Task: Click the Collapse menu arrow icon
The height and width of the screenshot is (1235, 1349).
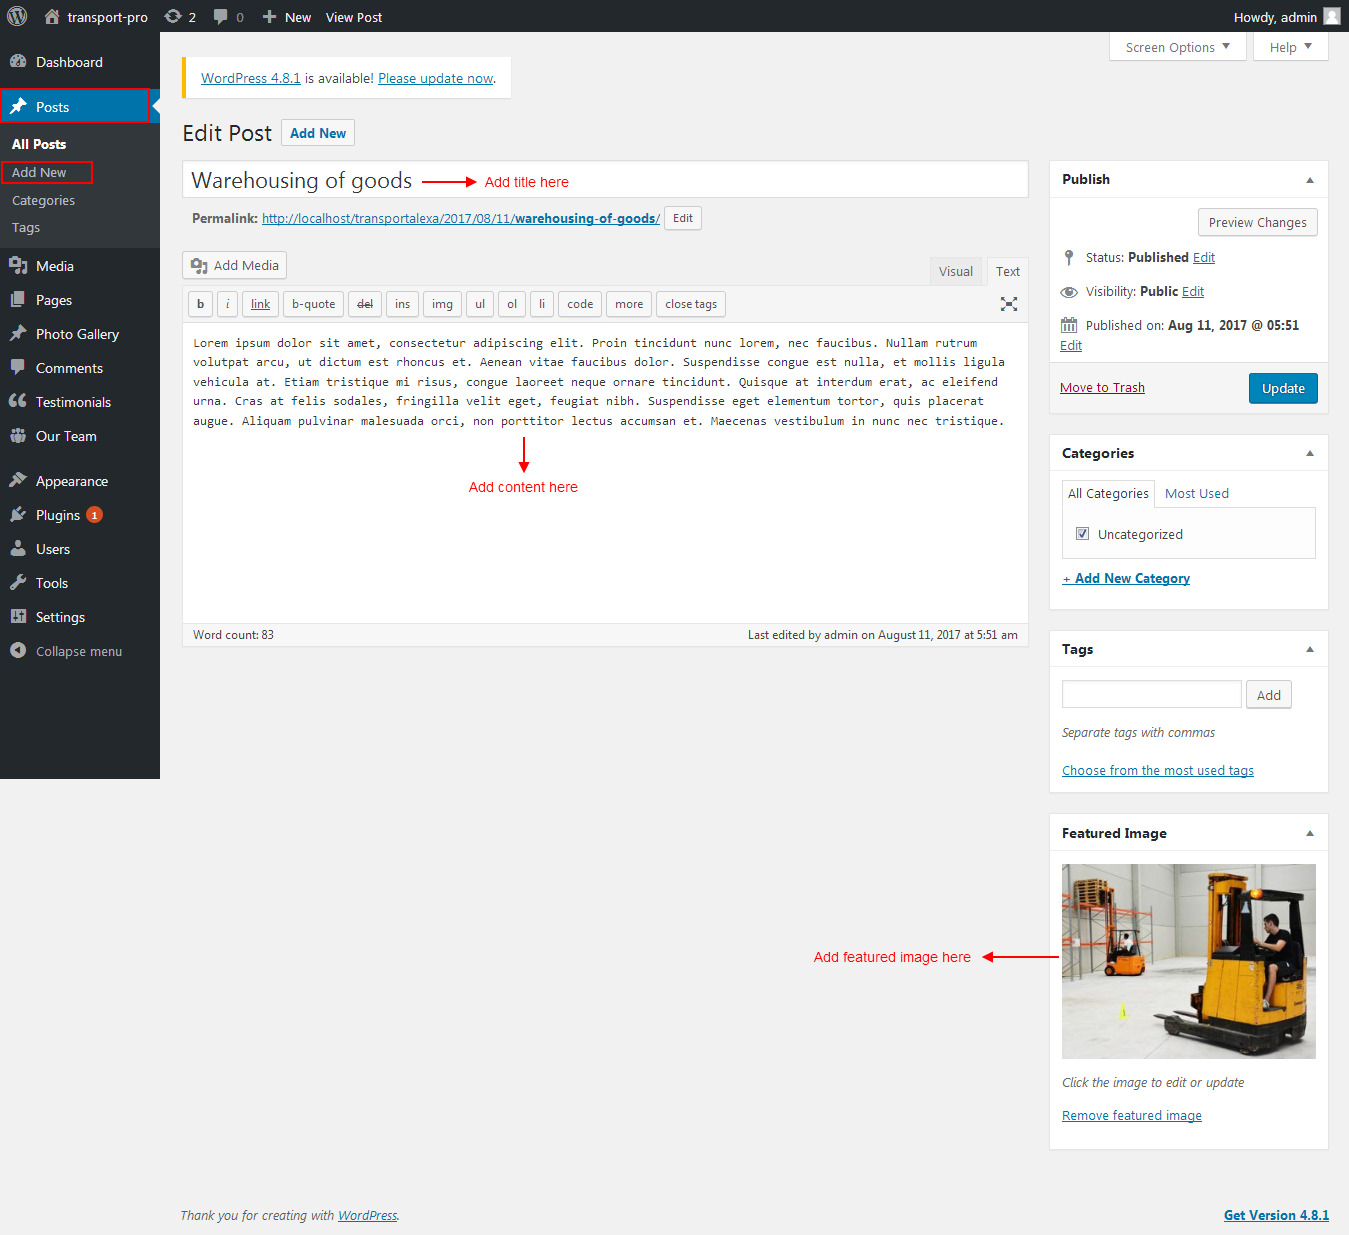Action: tap(18, 650)
